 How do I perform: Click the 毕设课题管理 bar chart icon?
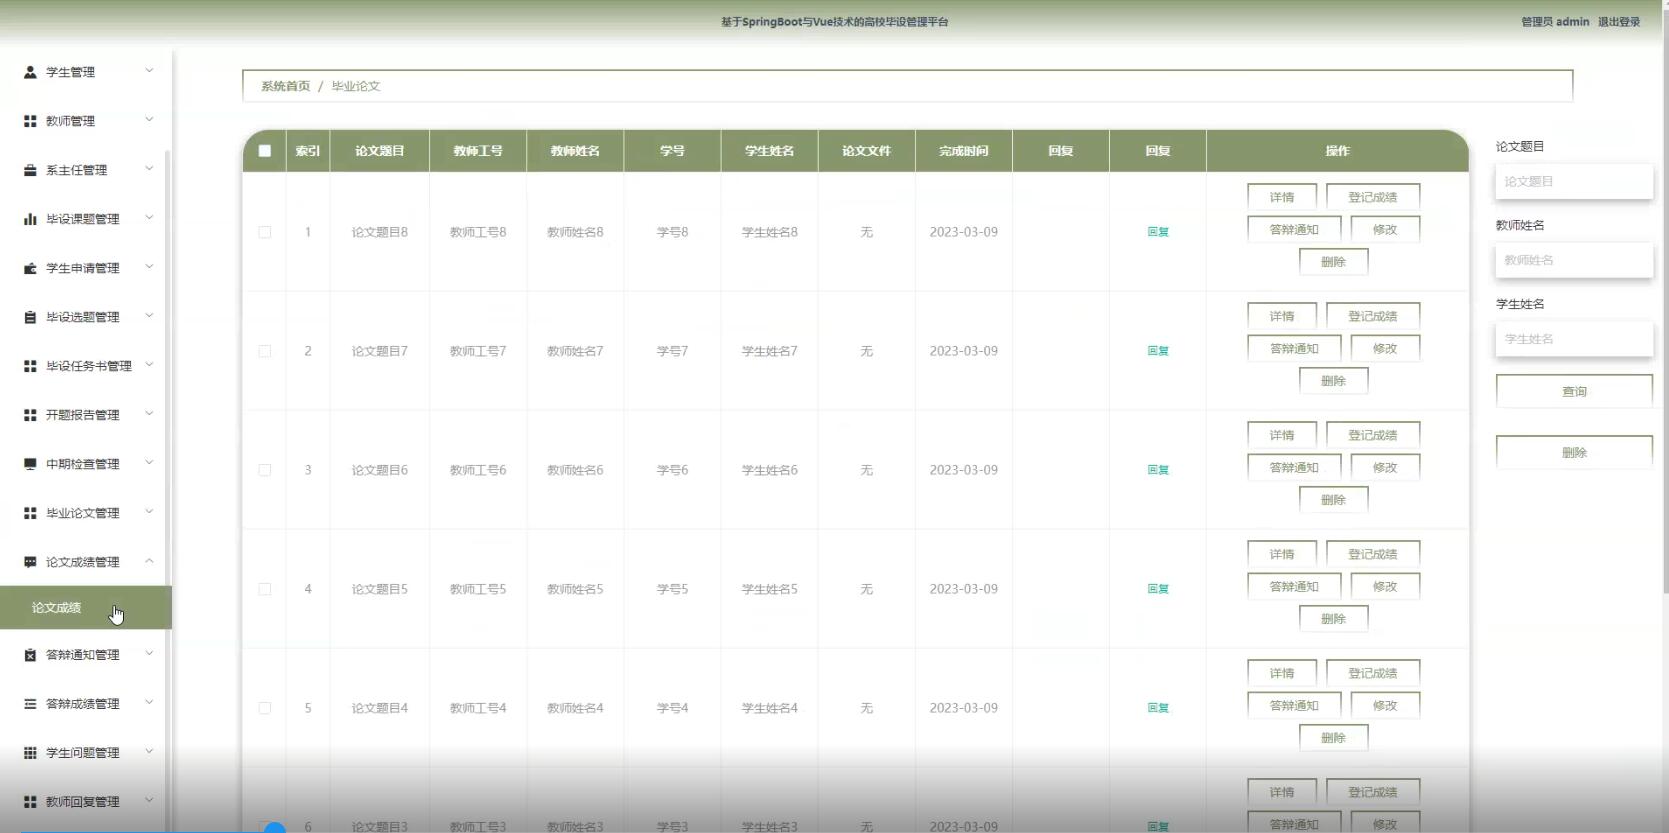pos(30,219)
